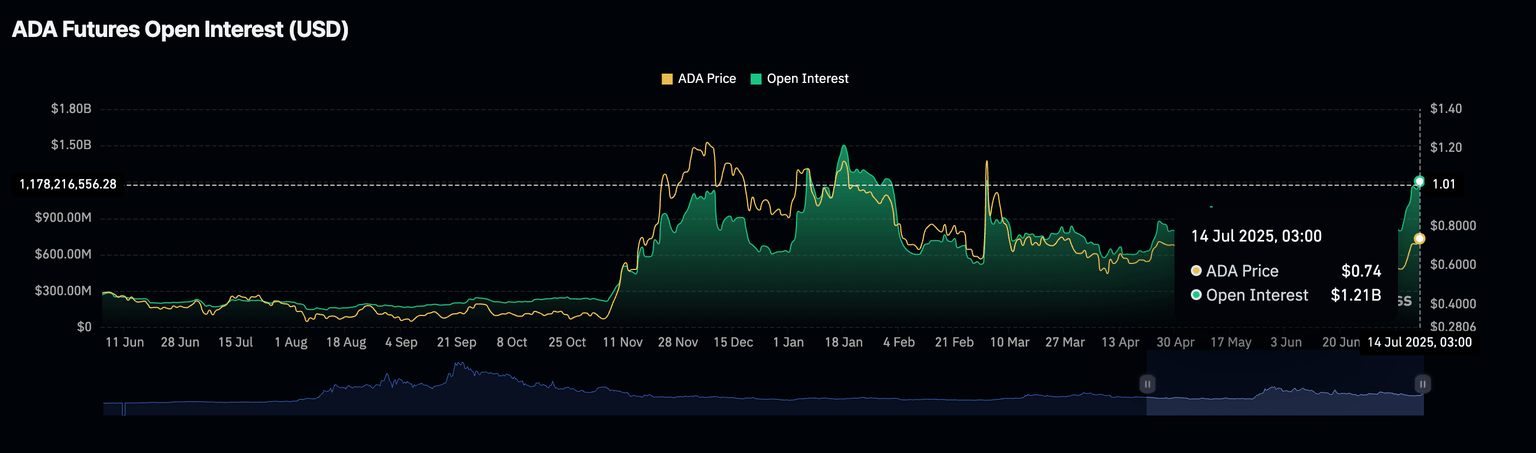Toggle the Open Interest series label in legend
Viewport: 1536px width, 453px height.
pyautogui.click(x=807, y=79)
